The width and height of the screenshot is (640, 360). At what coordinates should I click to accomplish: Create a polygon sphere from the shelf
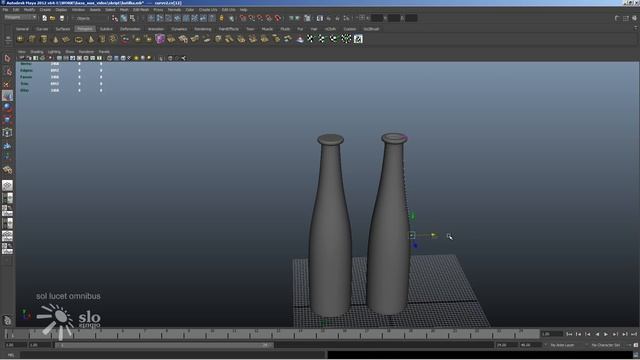point(20,39)
